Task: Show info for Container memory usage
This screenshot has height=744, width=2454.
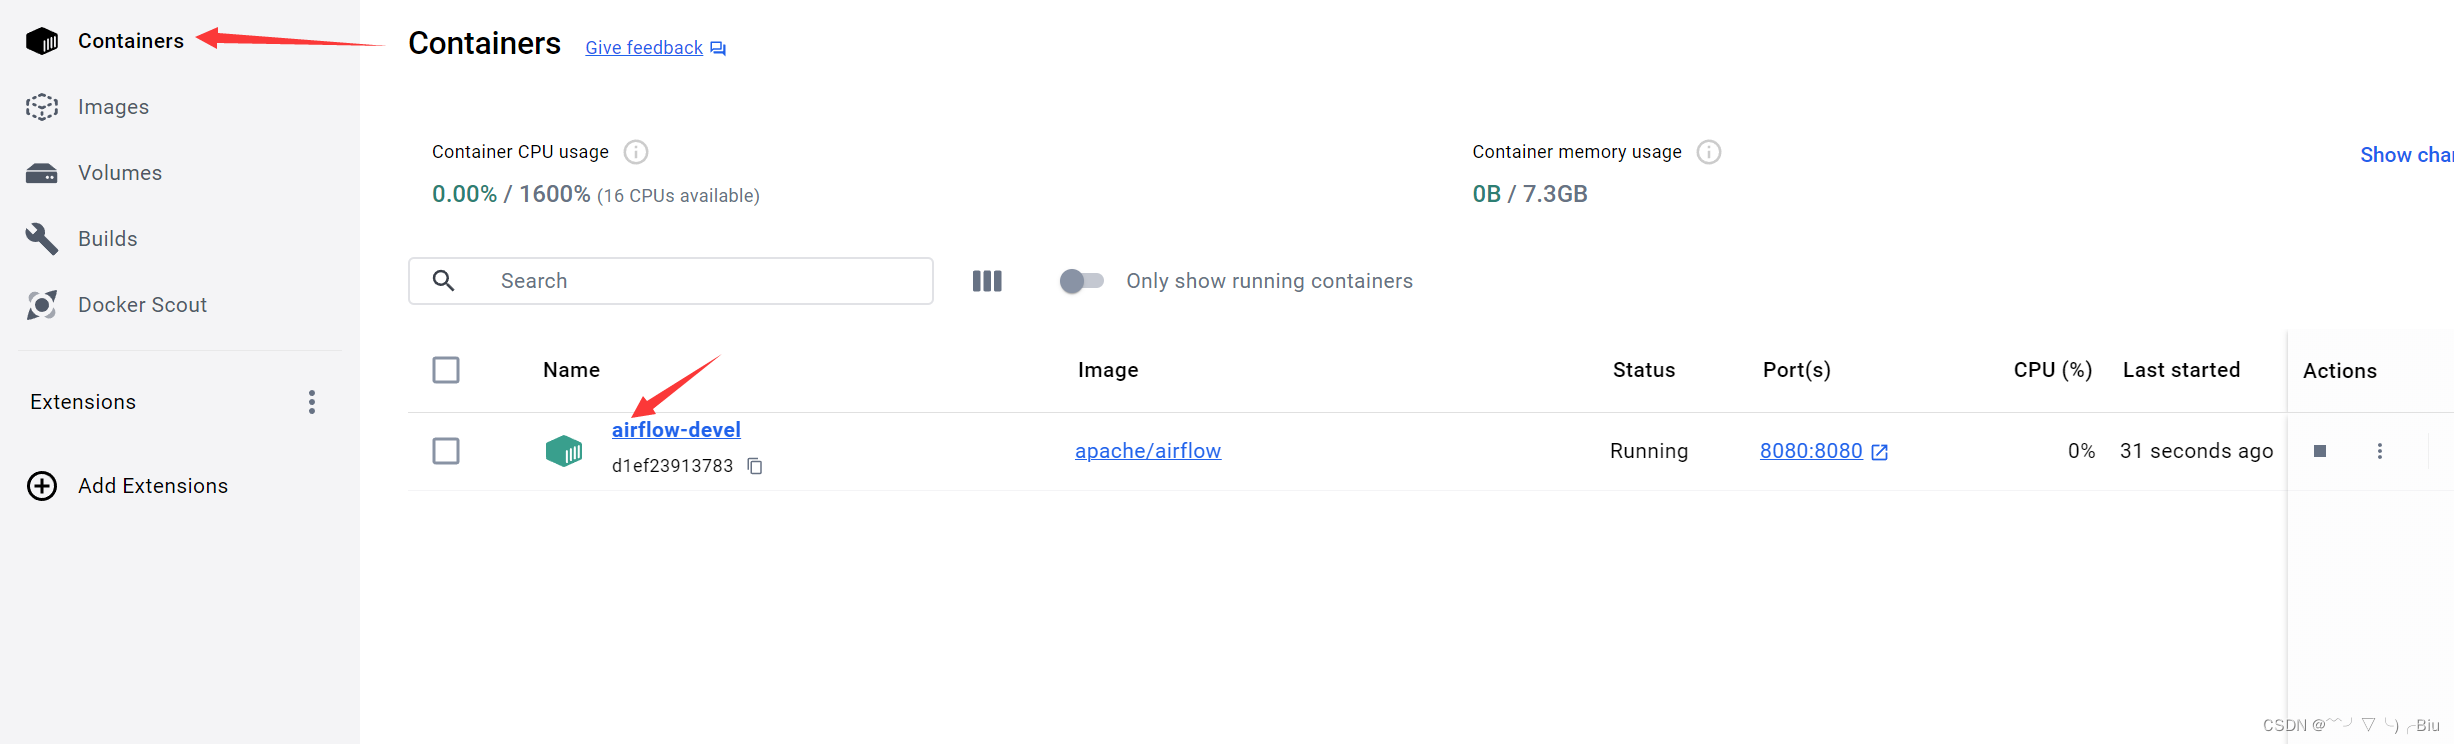Action: (1709, 152)
